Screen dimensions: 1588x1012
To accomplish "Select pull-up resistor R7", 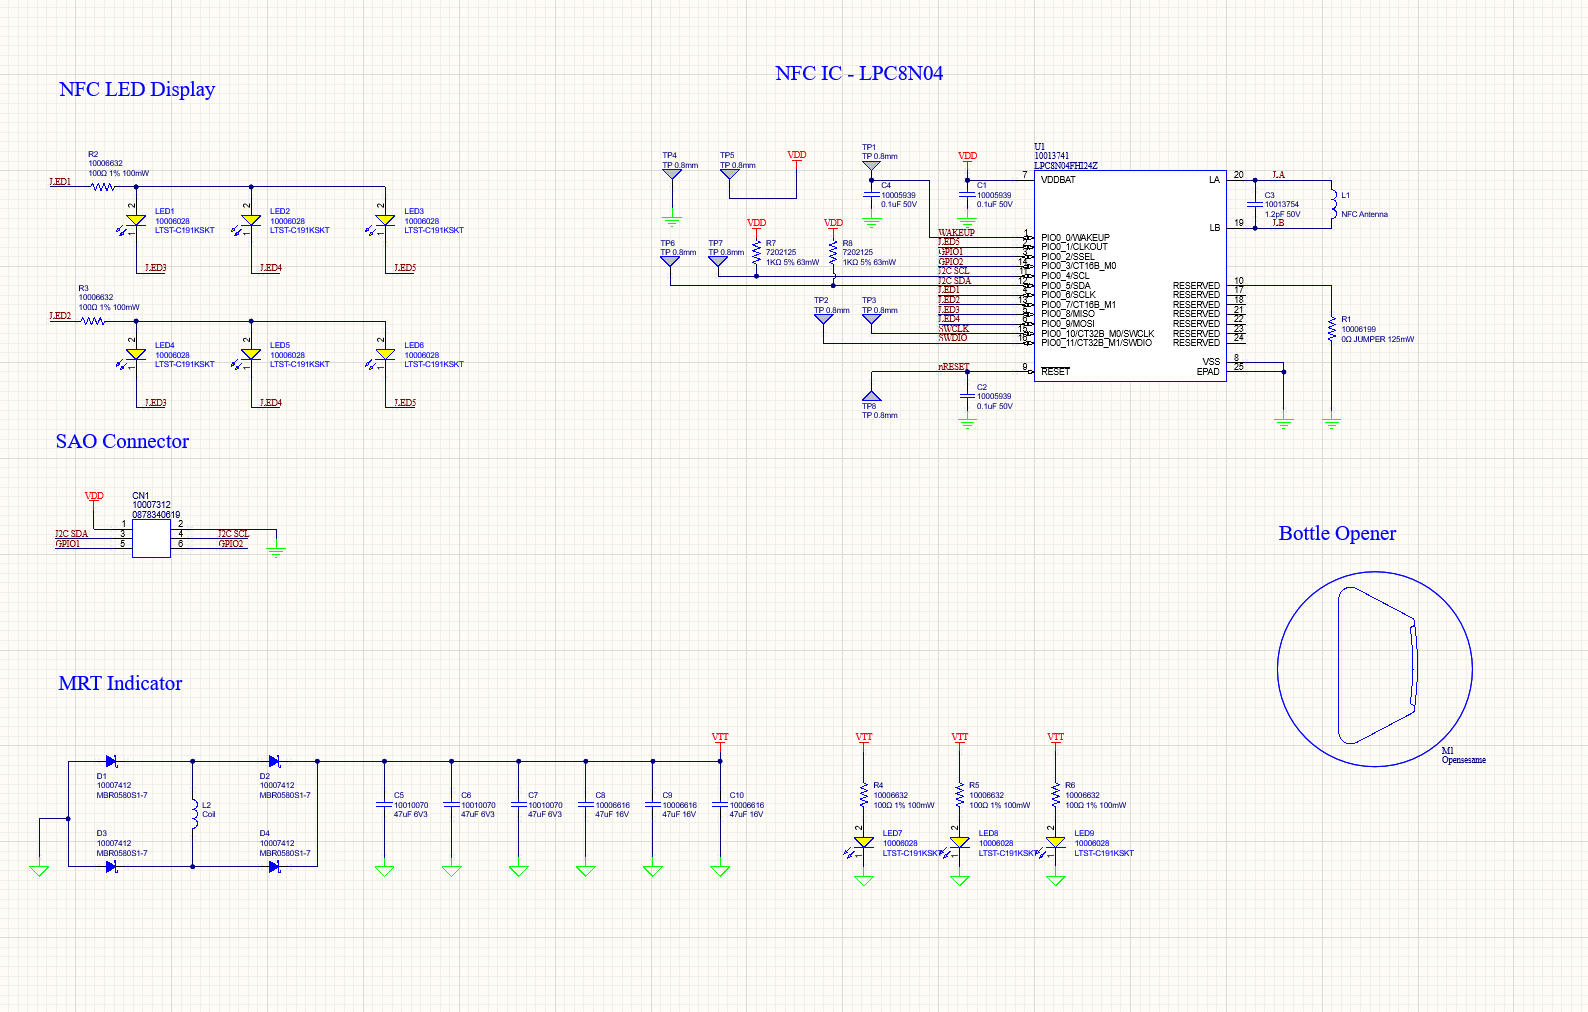I will 756,252.
